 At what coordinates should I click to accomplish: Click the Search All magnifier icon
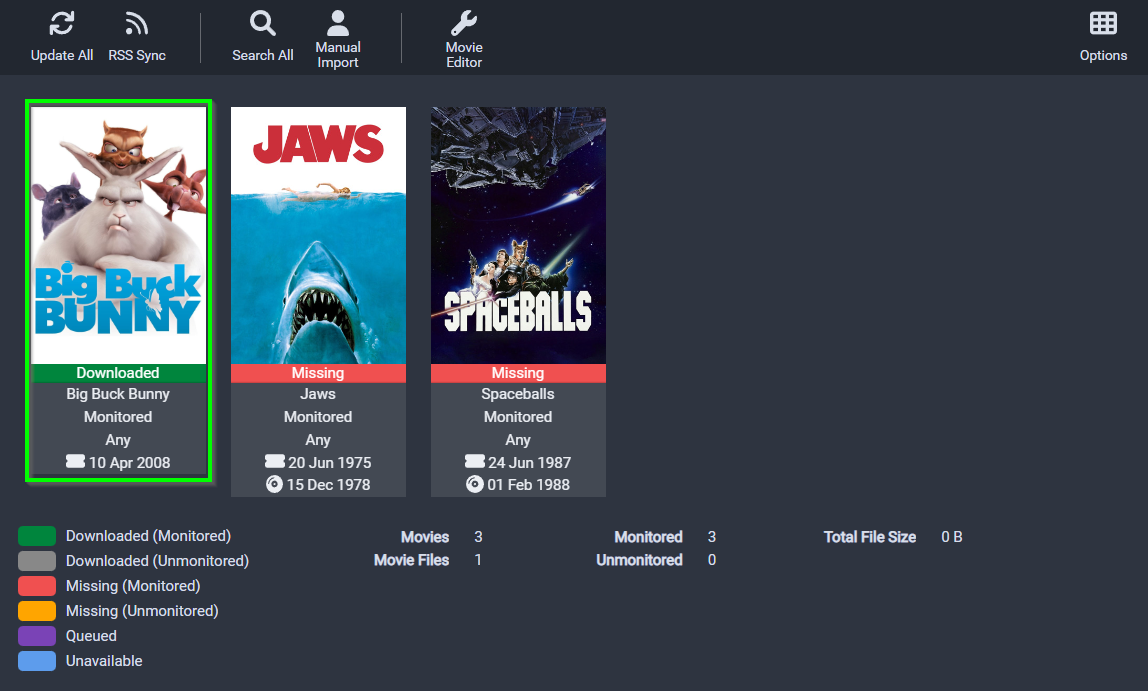pos(263,24)
